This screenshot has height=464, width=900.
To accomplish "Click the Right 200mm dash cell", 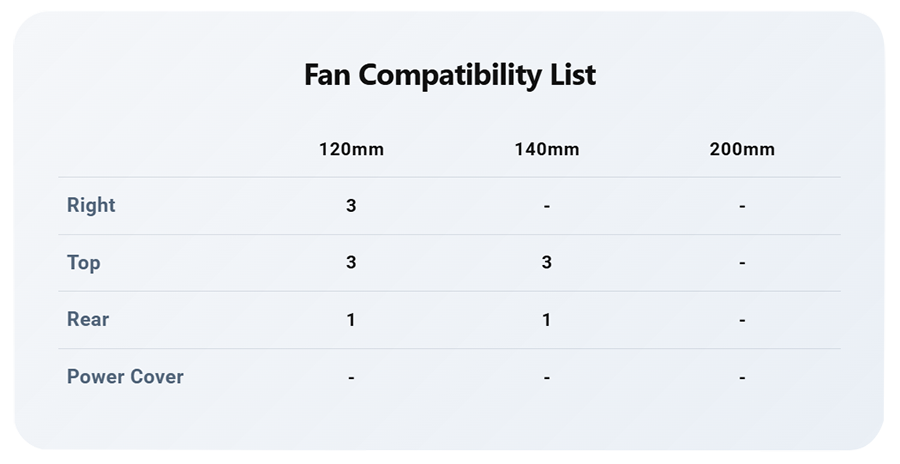I will tap(742, 206).
